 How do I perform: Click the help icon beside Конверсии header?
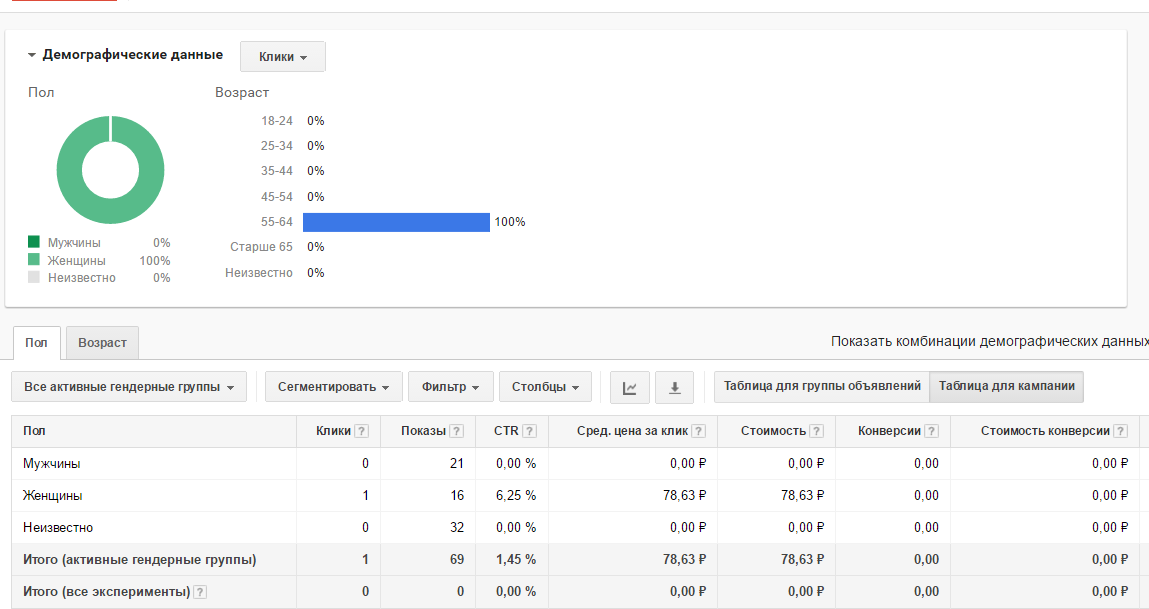931,431
